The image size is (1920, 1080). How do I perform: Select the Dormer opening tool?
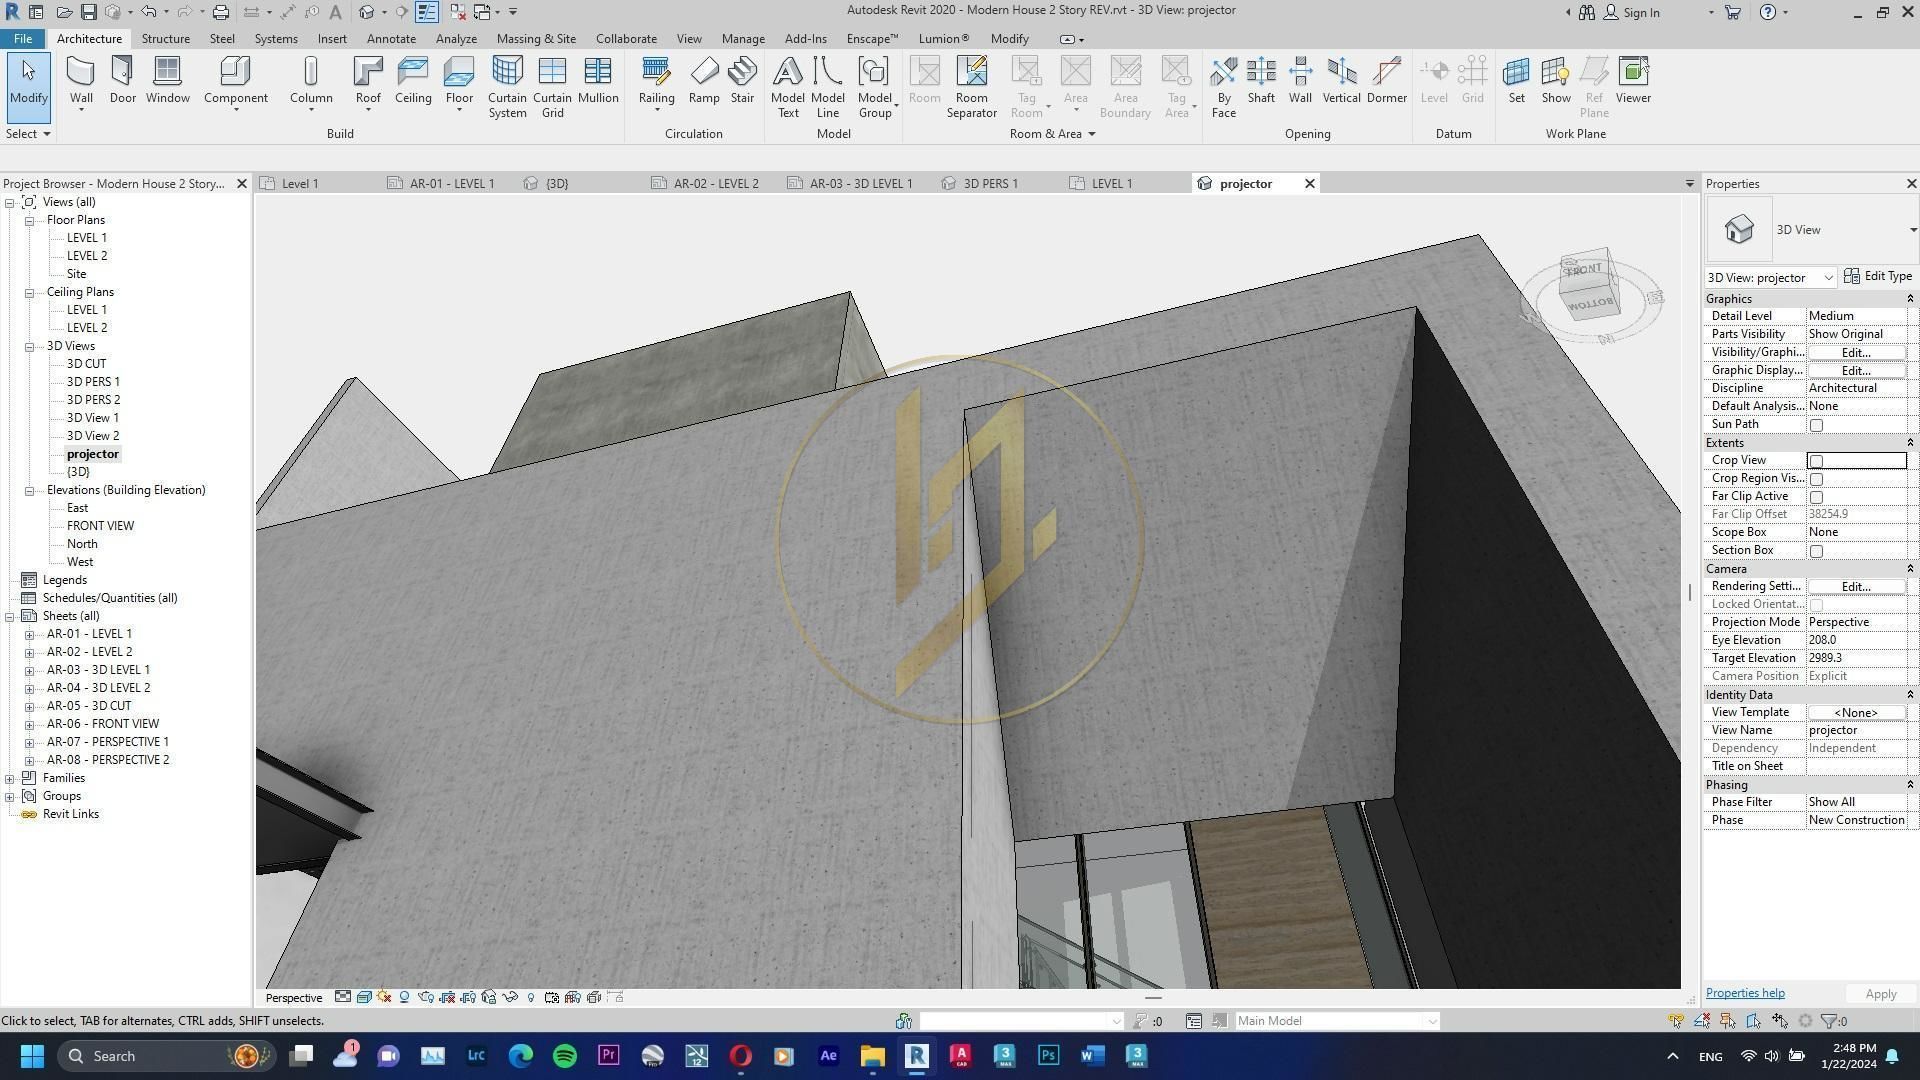click(1387, 80)
